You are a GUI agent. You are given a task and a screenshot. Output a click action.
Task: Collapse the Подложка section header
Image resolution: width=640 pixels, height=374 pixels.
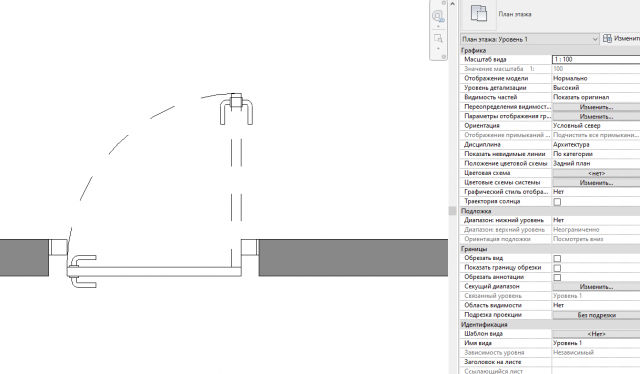pos(550,211)
